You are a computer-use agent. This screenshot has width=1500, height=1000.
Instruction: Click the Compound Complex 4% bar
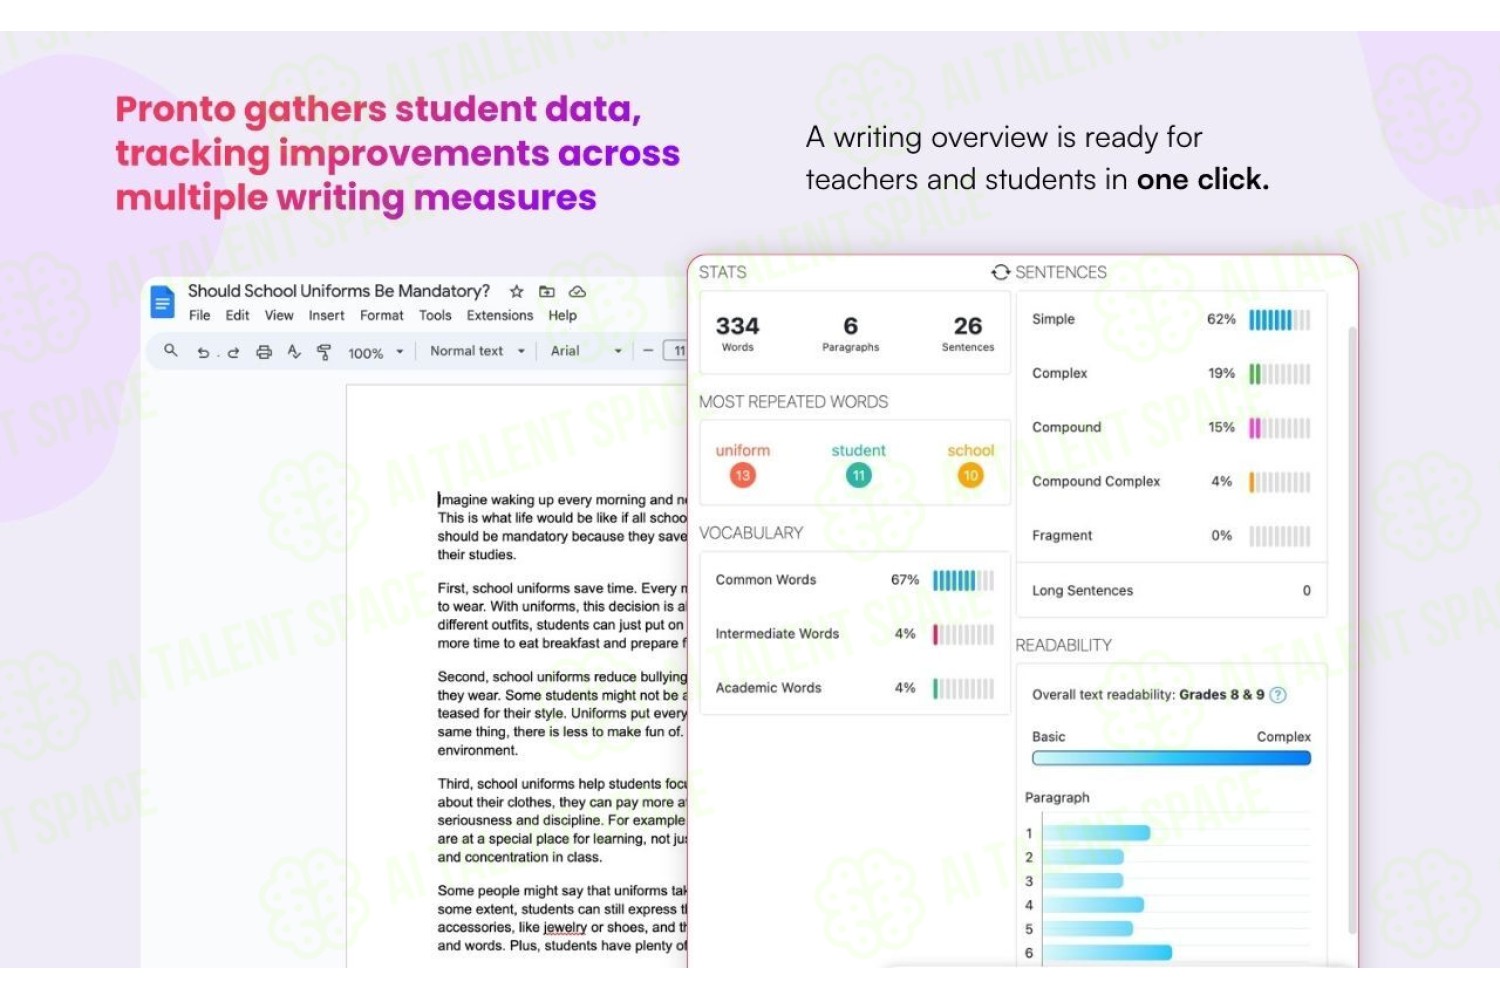tap(1279, 482)
